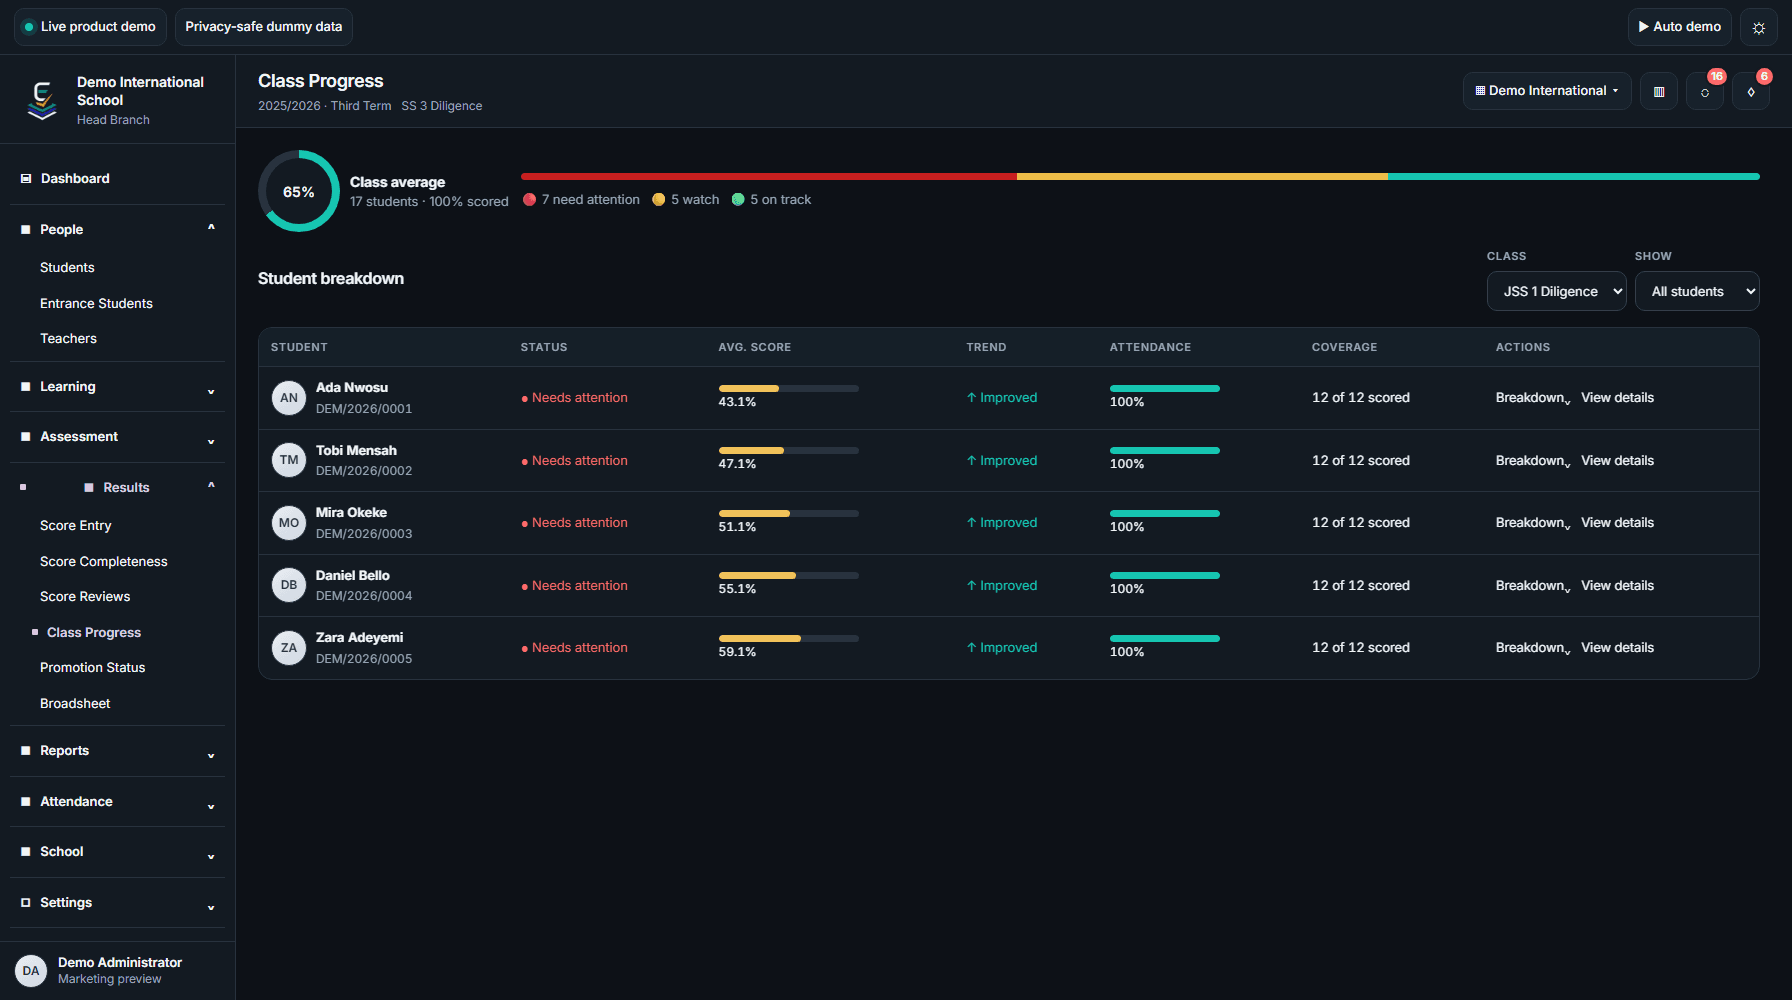Collapse the Results section
1792x1000 pixels.
click(117, 487)
